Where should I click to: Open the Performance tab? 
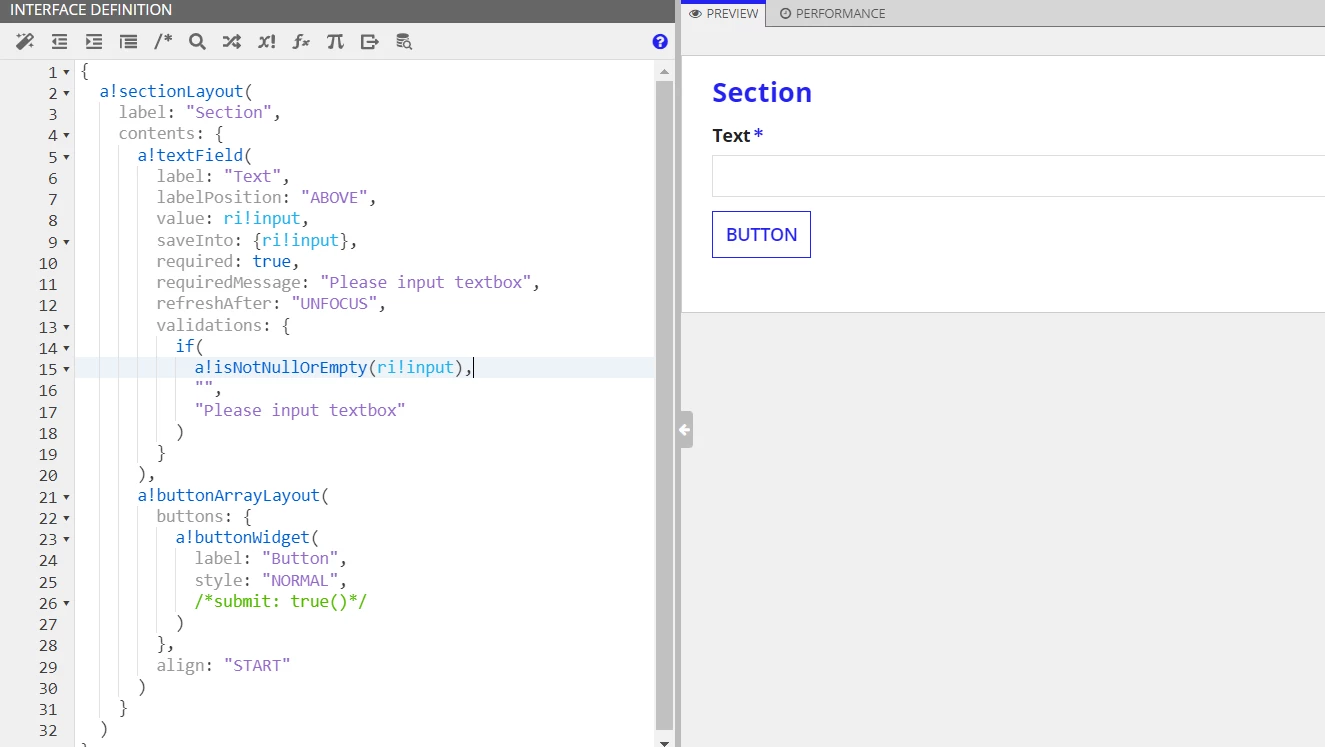[832, 14]
